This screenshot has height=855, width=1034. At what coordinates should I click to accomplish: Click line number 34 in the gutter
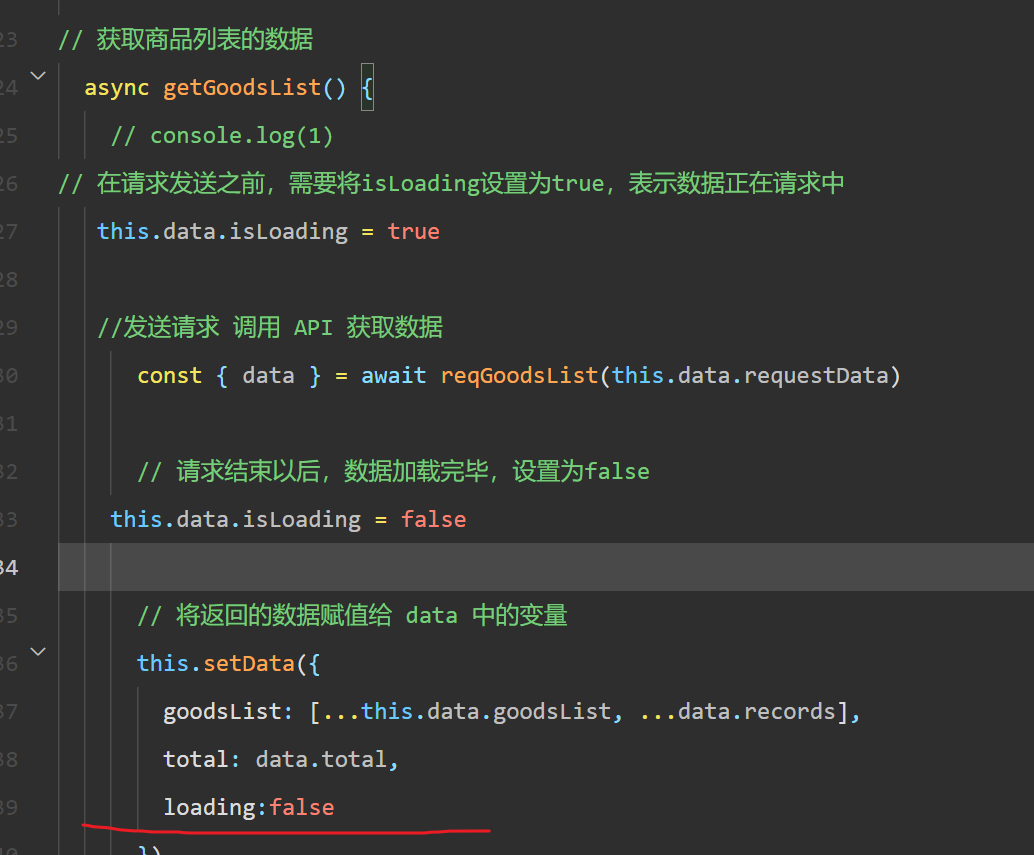click(8, 568)
